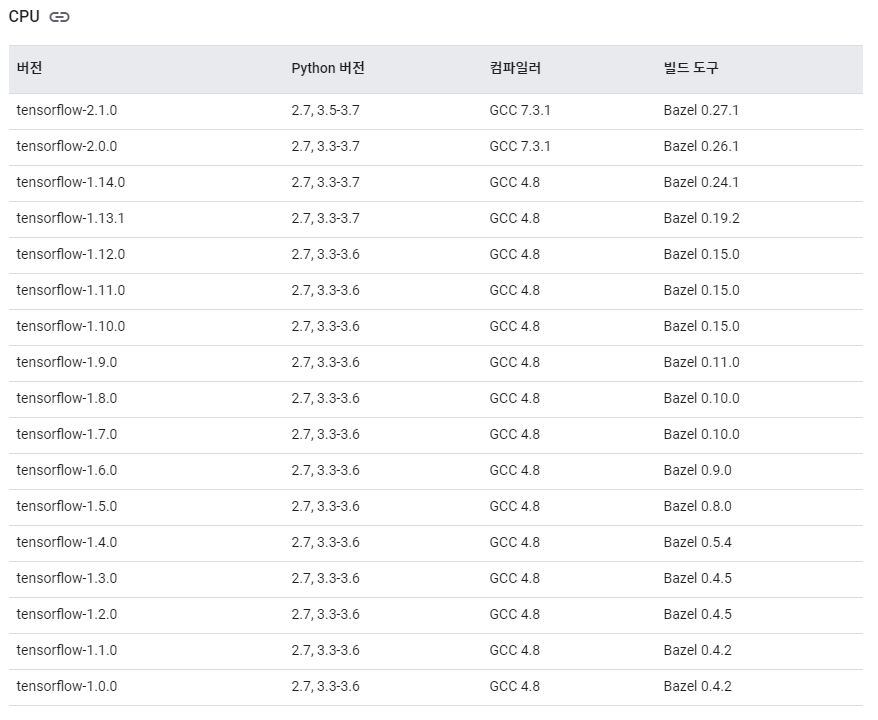
Task: Click the Python 버전 column header
Action: (x=328, y=68)
